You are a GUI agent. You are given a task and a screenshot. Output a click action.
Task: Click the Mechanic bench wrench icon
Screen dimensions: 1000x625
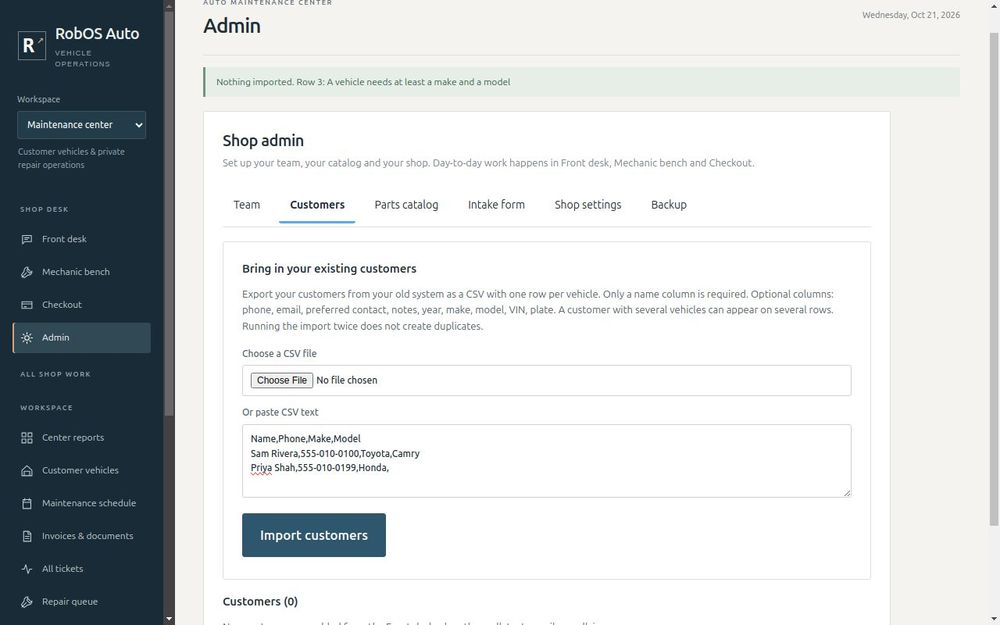click(27, 272)
